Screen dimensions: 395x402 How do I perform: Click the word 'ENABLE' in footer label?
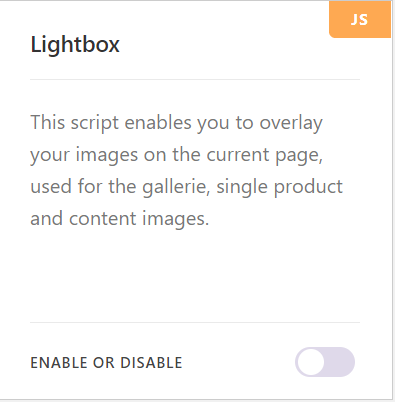click(59, 363)
